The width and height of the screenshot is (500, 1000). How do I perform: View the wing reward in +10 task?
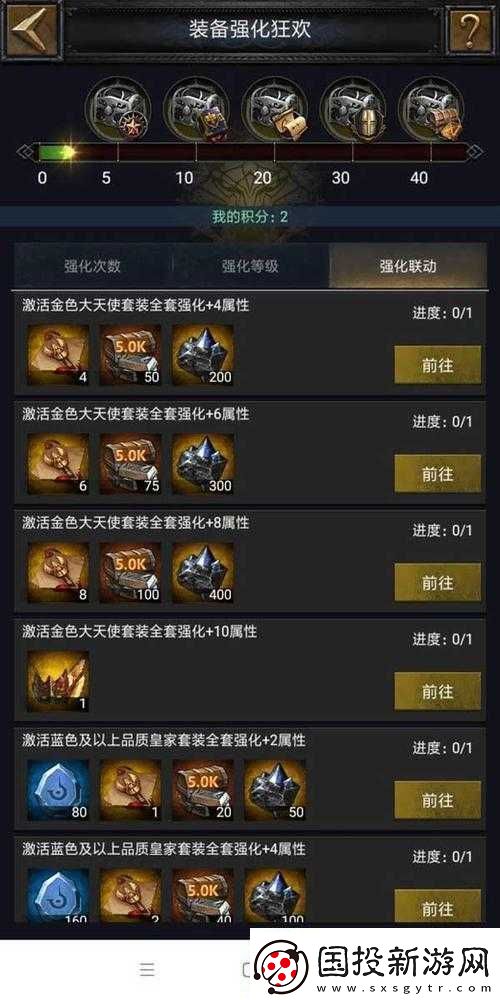(x=58, y=682)
